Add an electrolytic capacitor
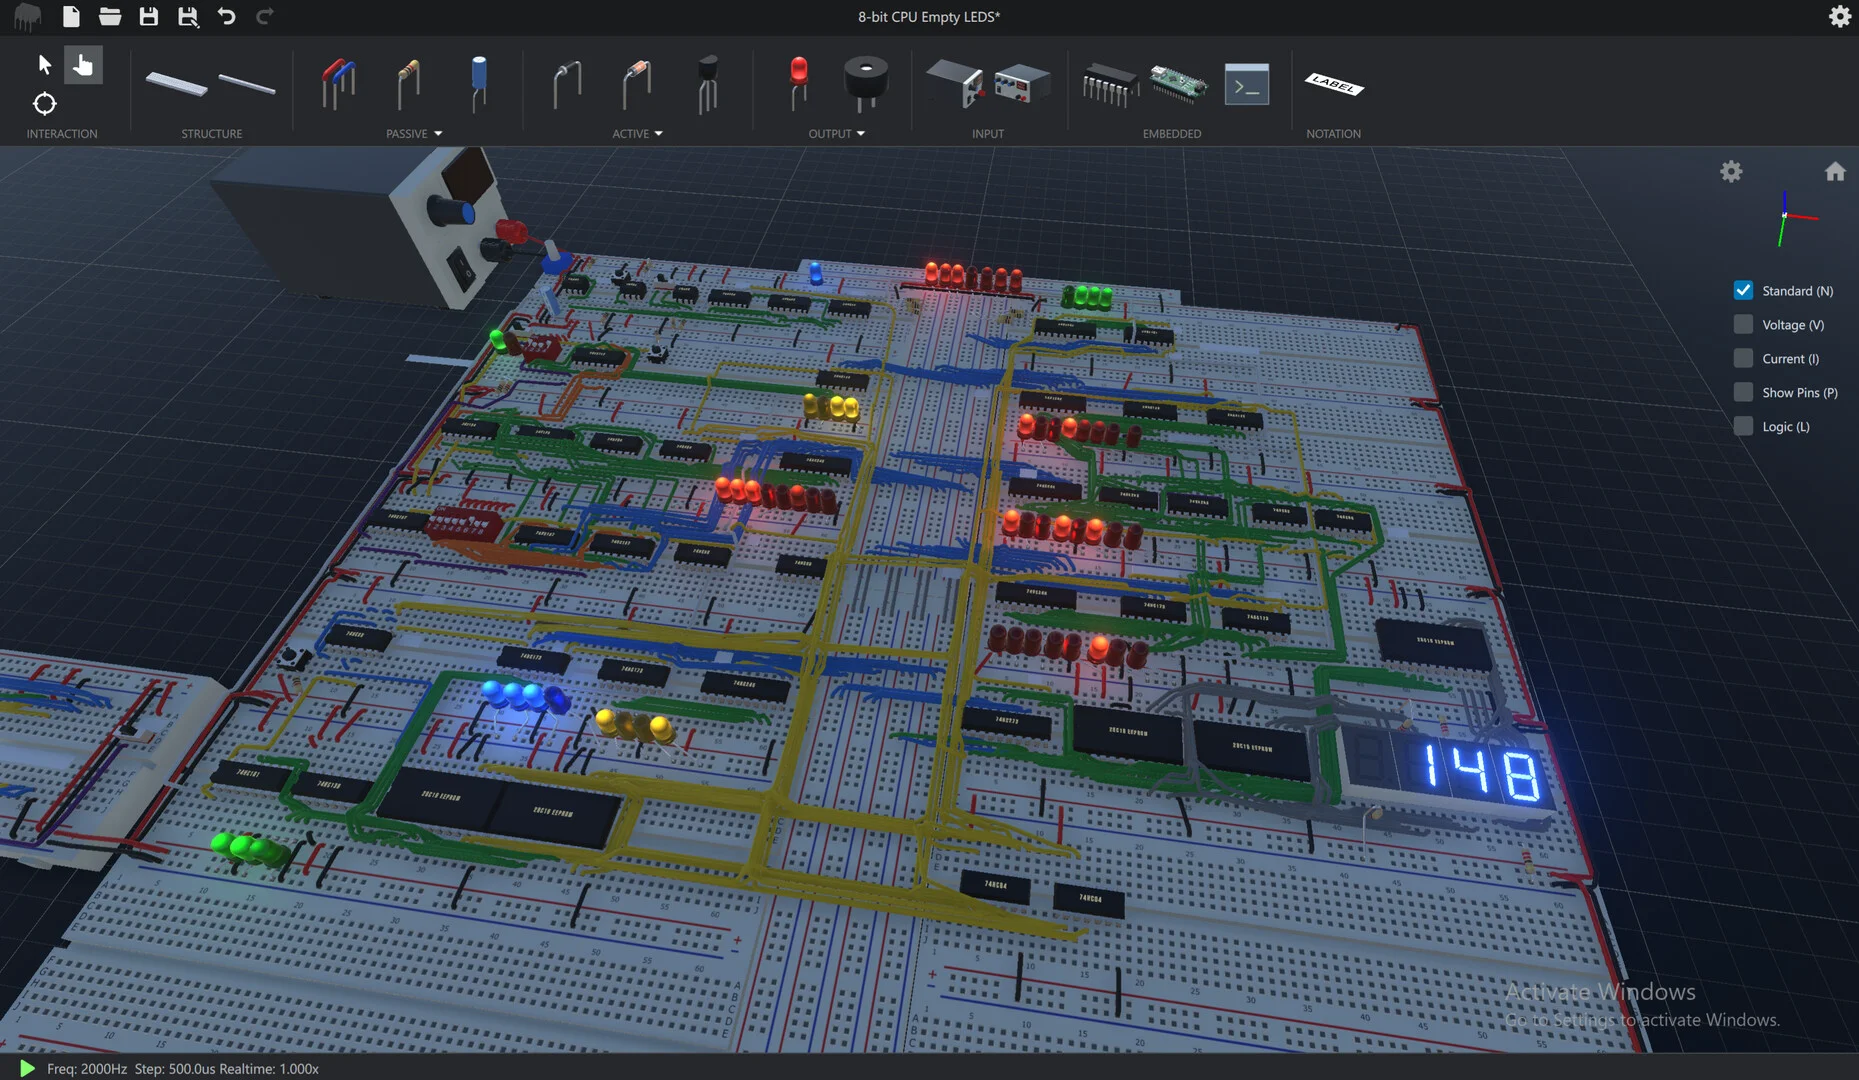Screen dimensions: 1859x1080 (478, 85)
